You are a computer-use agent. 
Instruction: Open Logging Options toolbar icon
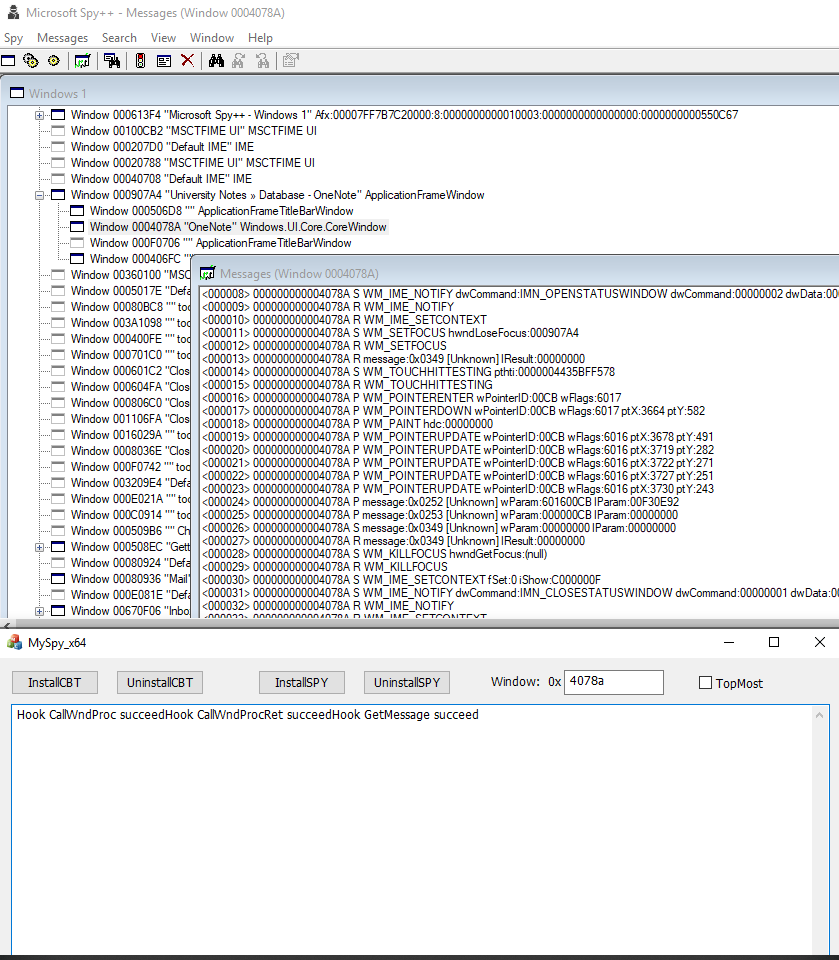click(164, 61)
